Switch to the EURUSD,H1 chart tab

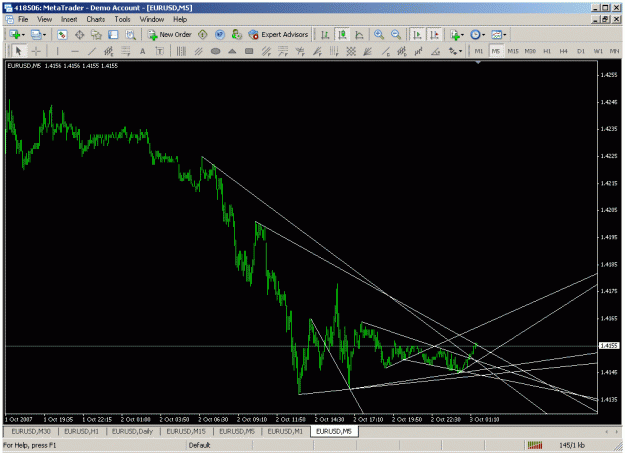point(81,431)
